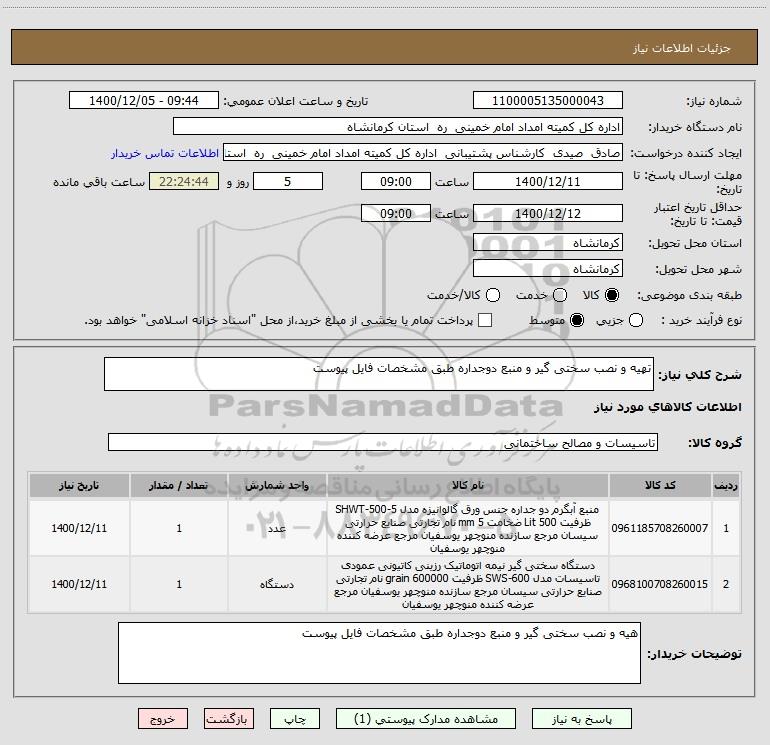The image size is (770, 745).
Task: Open مشاهده مدارک پیوستی (1) button
Action: tap(426, 719)
